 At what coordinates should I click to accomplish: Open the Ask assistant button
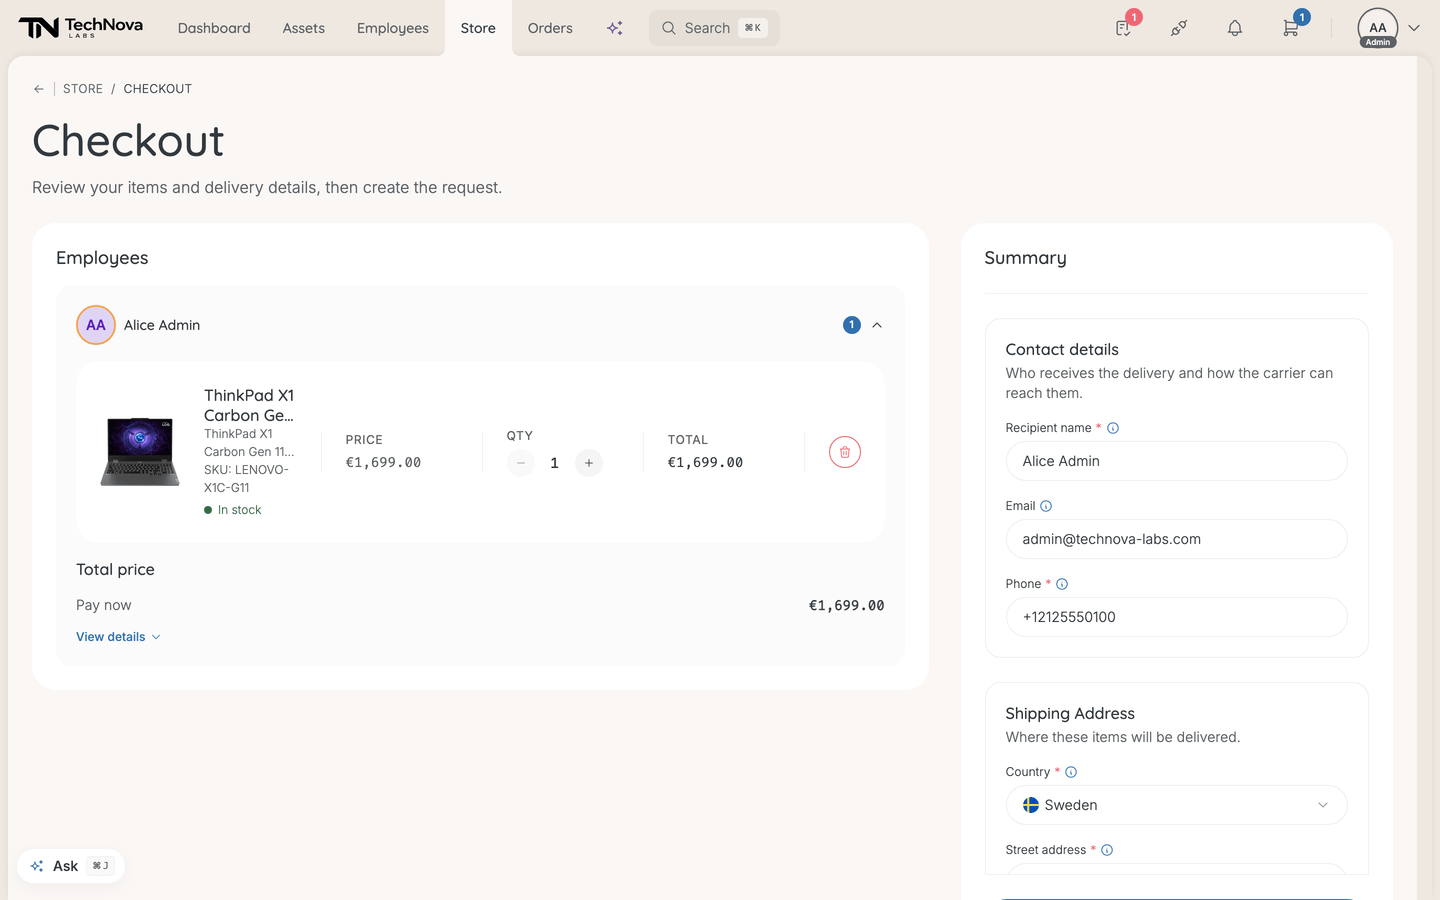click(71, 866)
